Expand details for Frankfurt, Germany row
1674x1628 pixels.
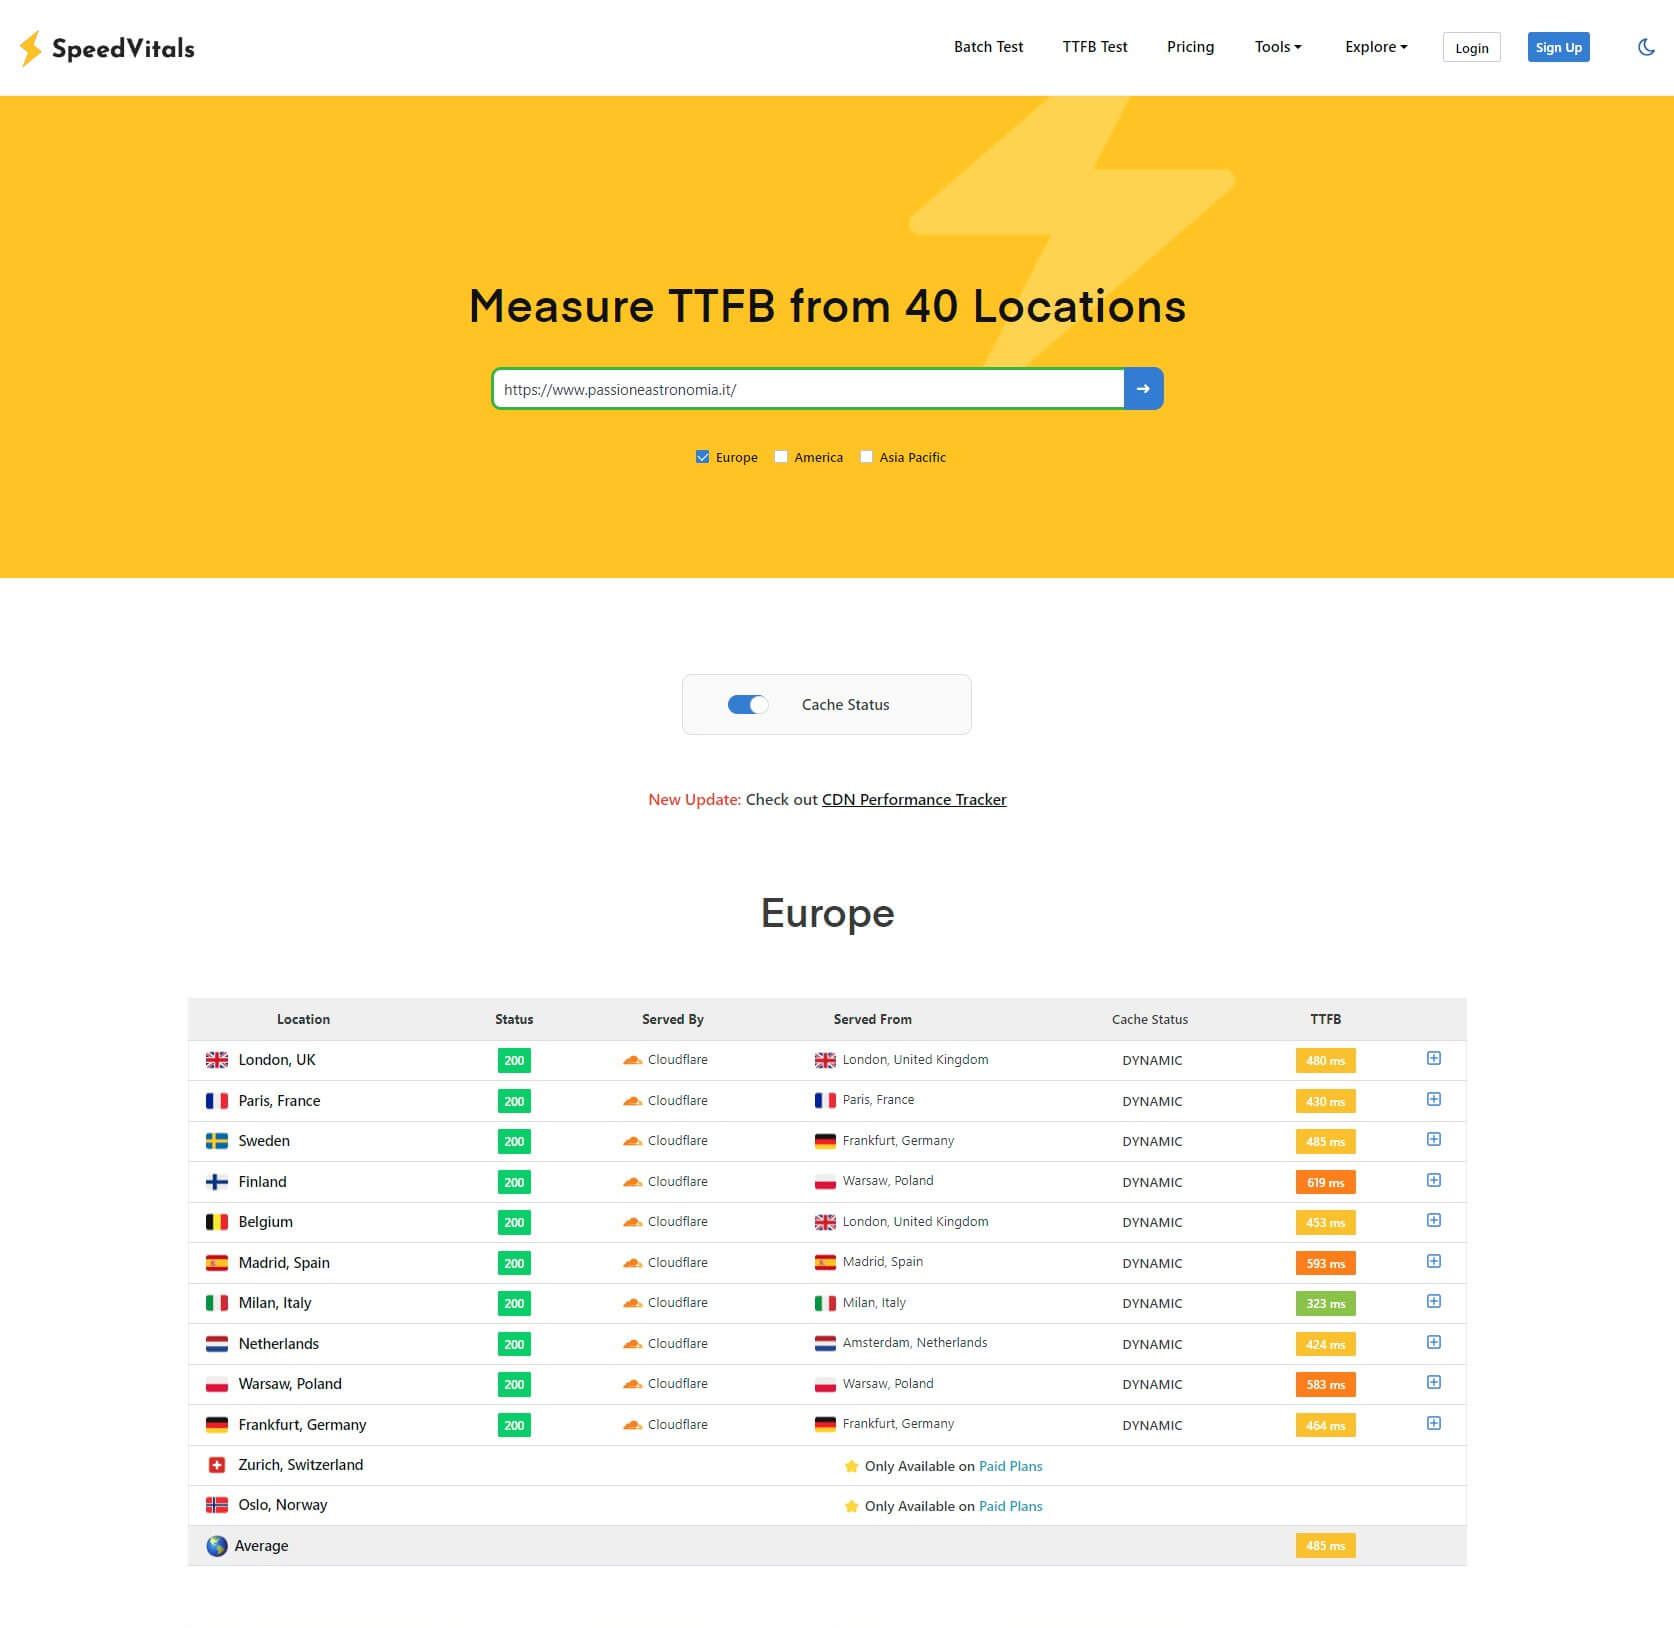pos(1433,1423)
